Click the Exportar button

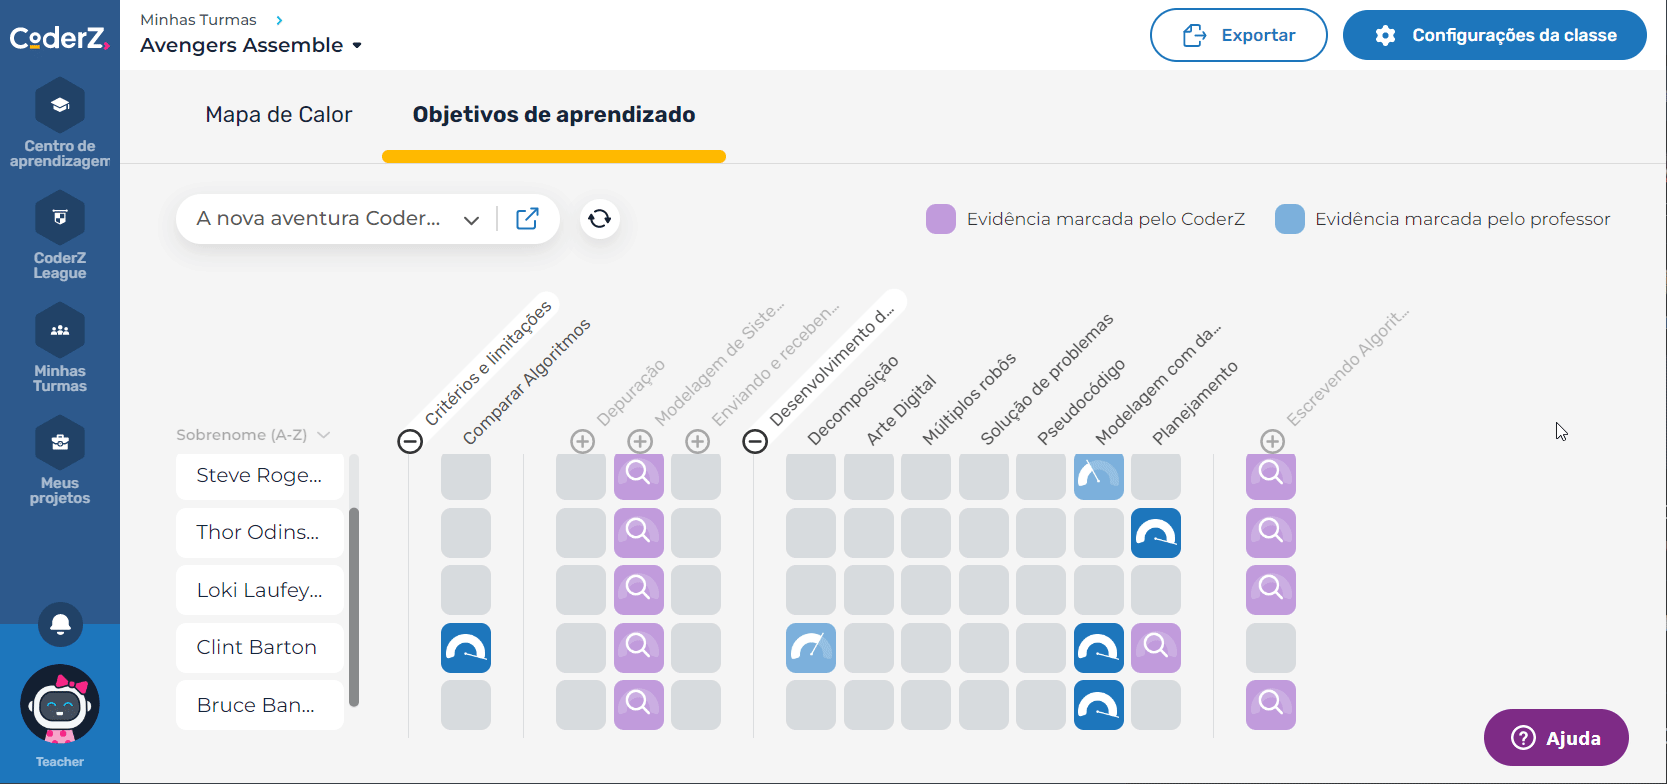pos(1238,36)
